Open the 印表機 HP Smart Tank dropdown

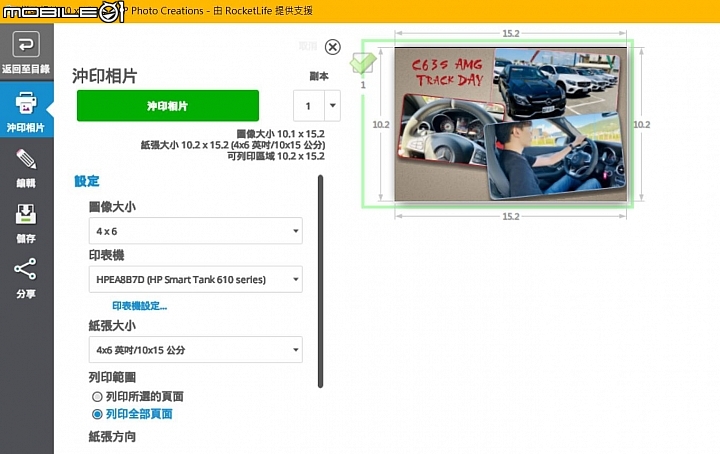click(x=196, y=279)
